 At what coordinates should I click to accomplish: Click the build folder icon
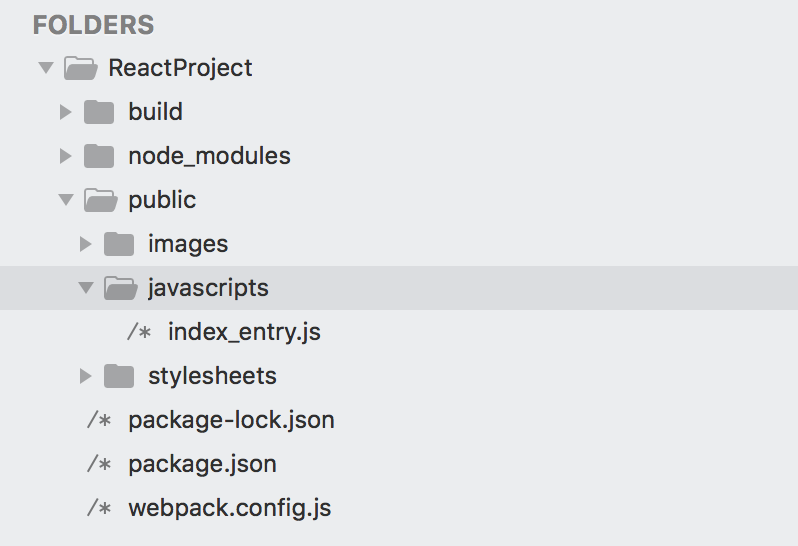point(99,112)
